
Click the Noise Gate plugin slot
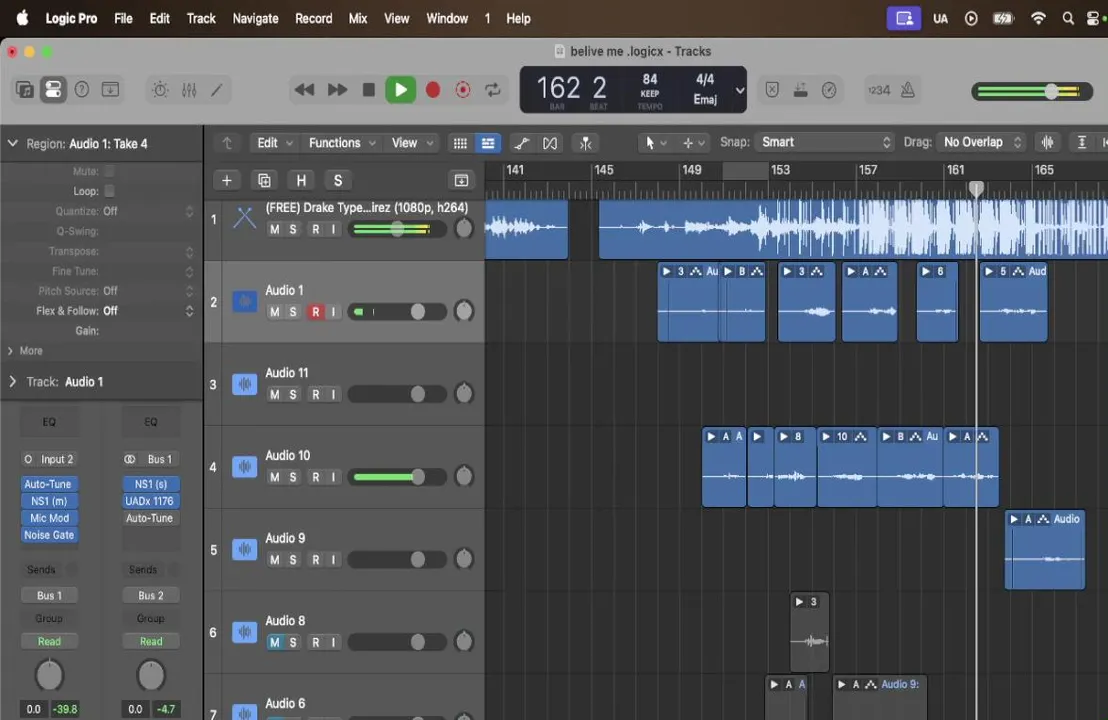pos(49,535)
